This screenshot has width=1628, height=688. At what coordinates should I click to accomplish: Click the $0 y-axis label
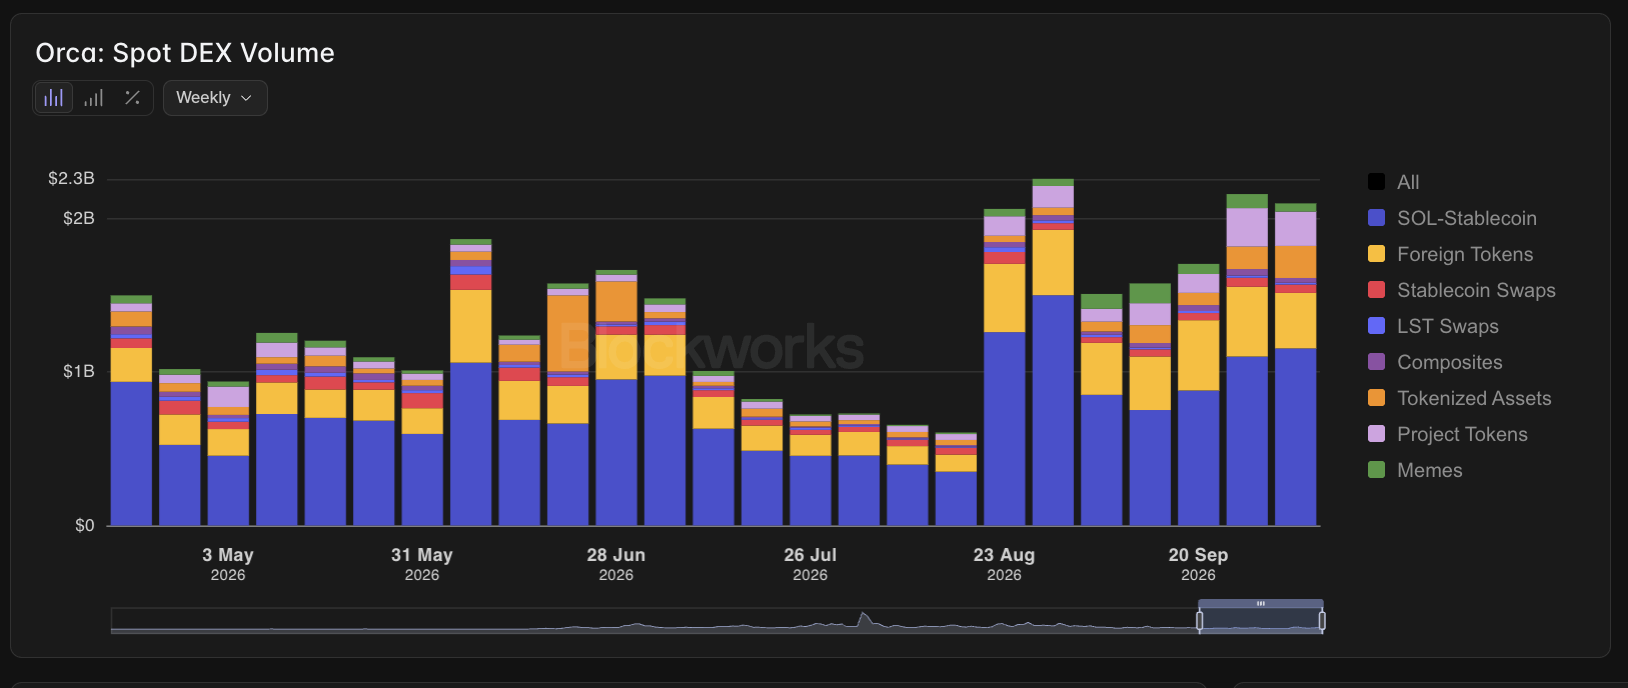[x=85, y=525]
